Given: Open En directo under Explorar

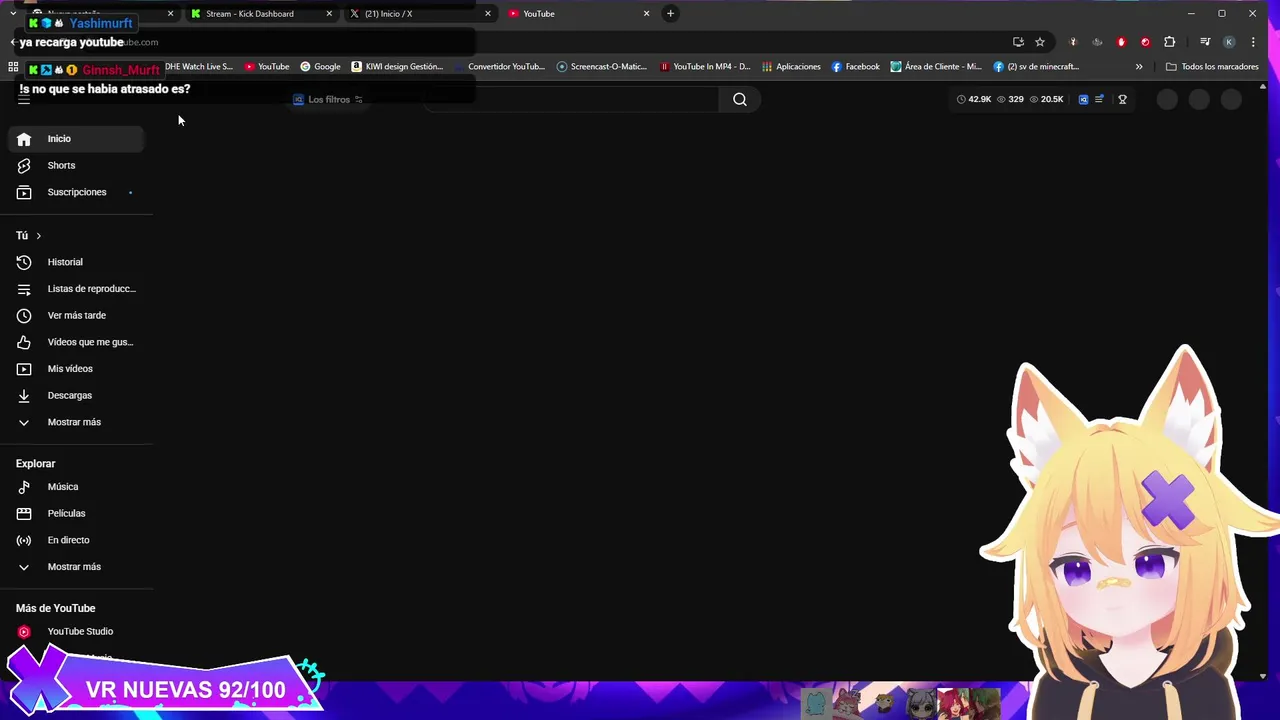Looking at the screenshot, I should click(x=76, y=540).
